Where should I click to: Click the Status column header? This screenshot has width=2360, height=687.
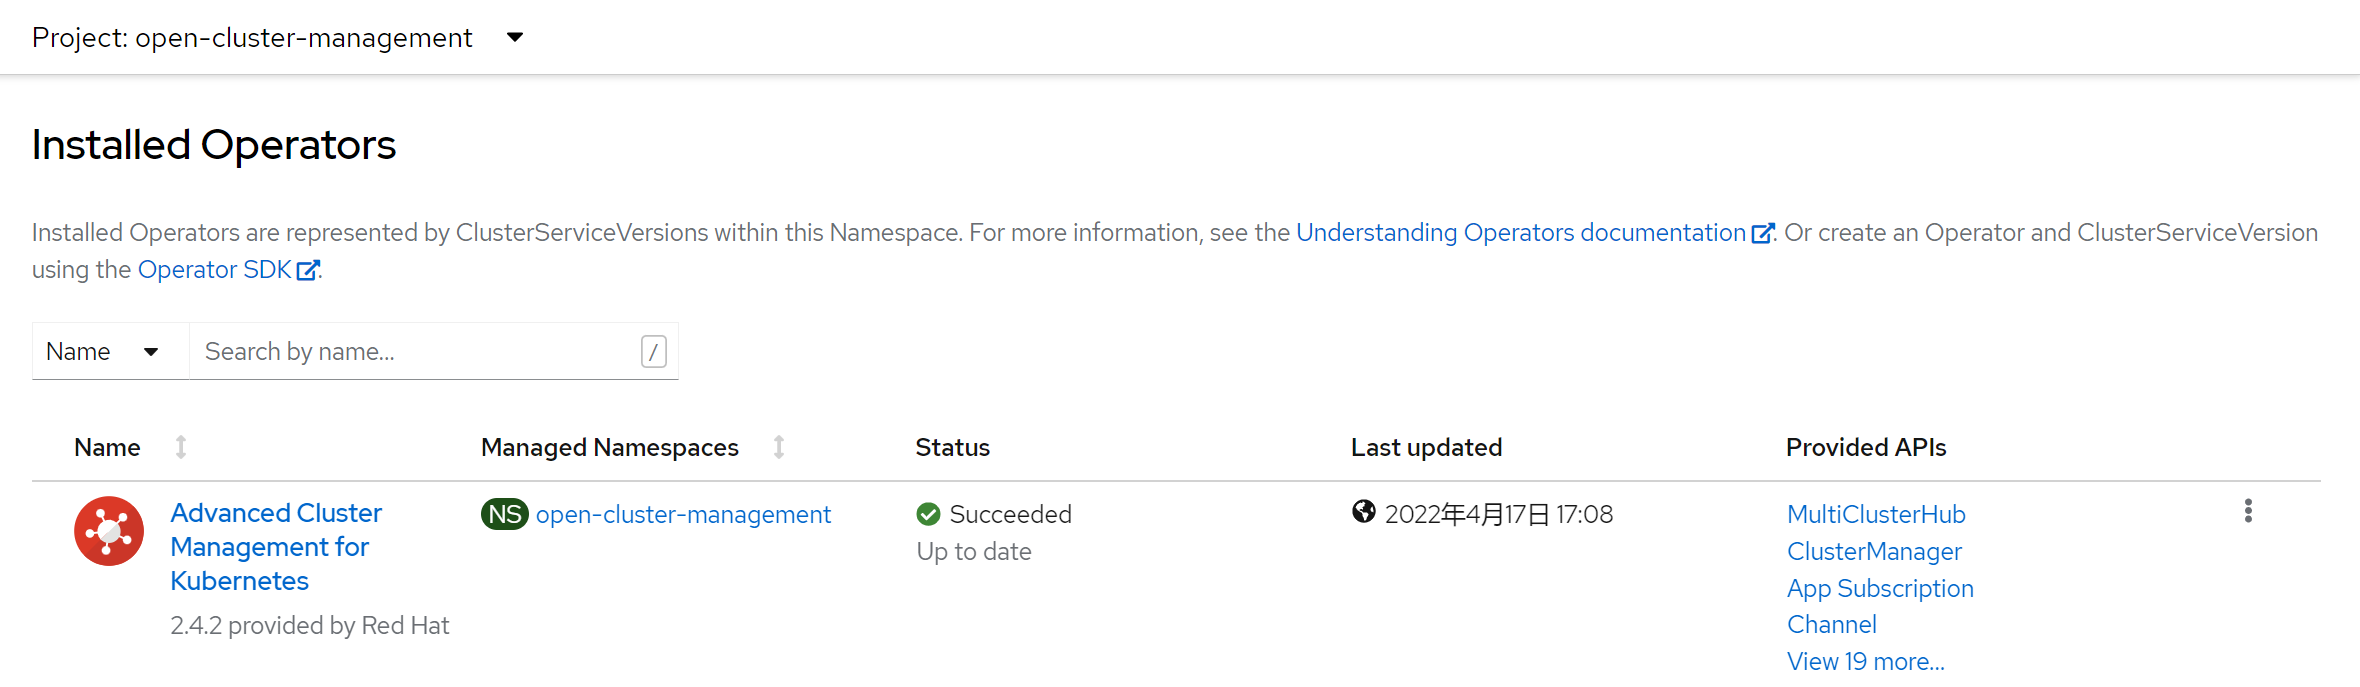(952, 447)
